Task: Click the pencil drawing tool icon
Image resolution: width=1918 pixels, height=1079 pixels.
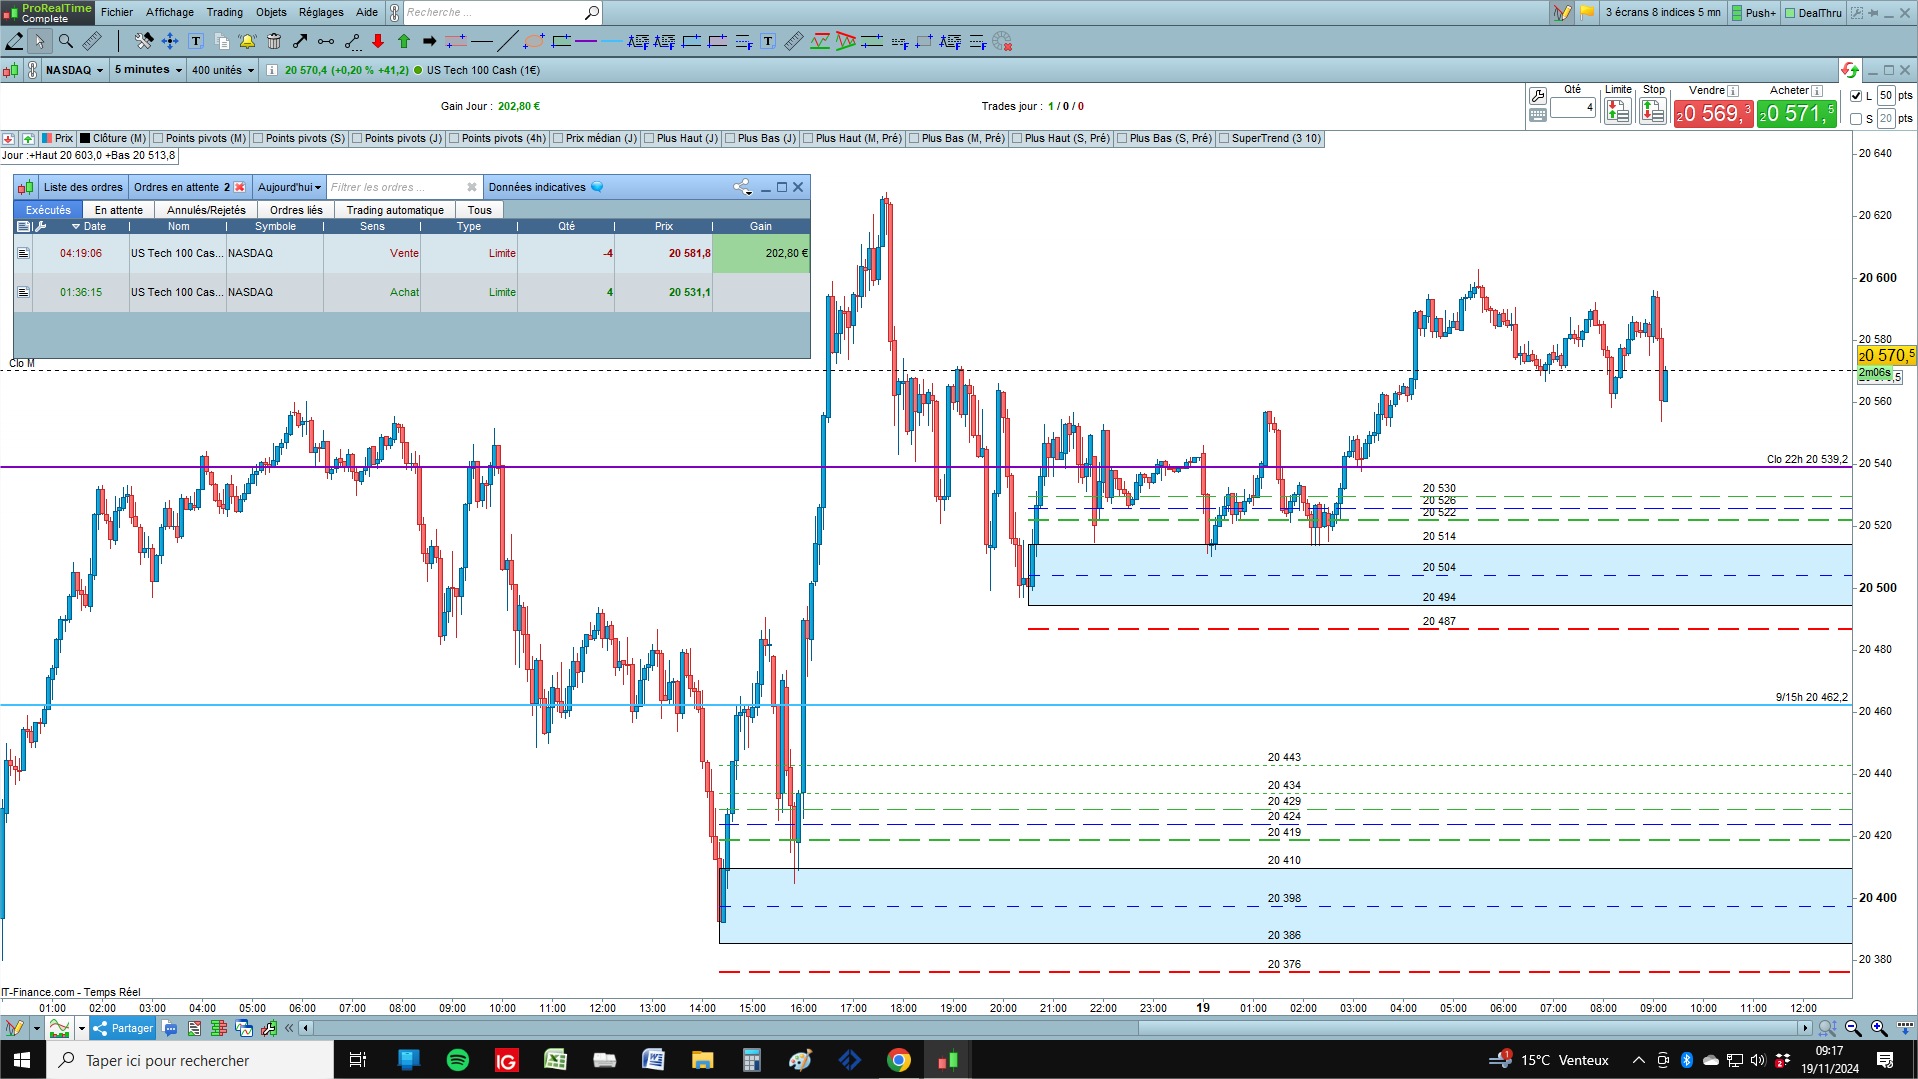Action: (x=14, y=41)
